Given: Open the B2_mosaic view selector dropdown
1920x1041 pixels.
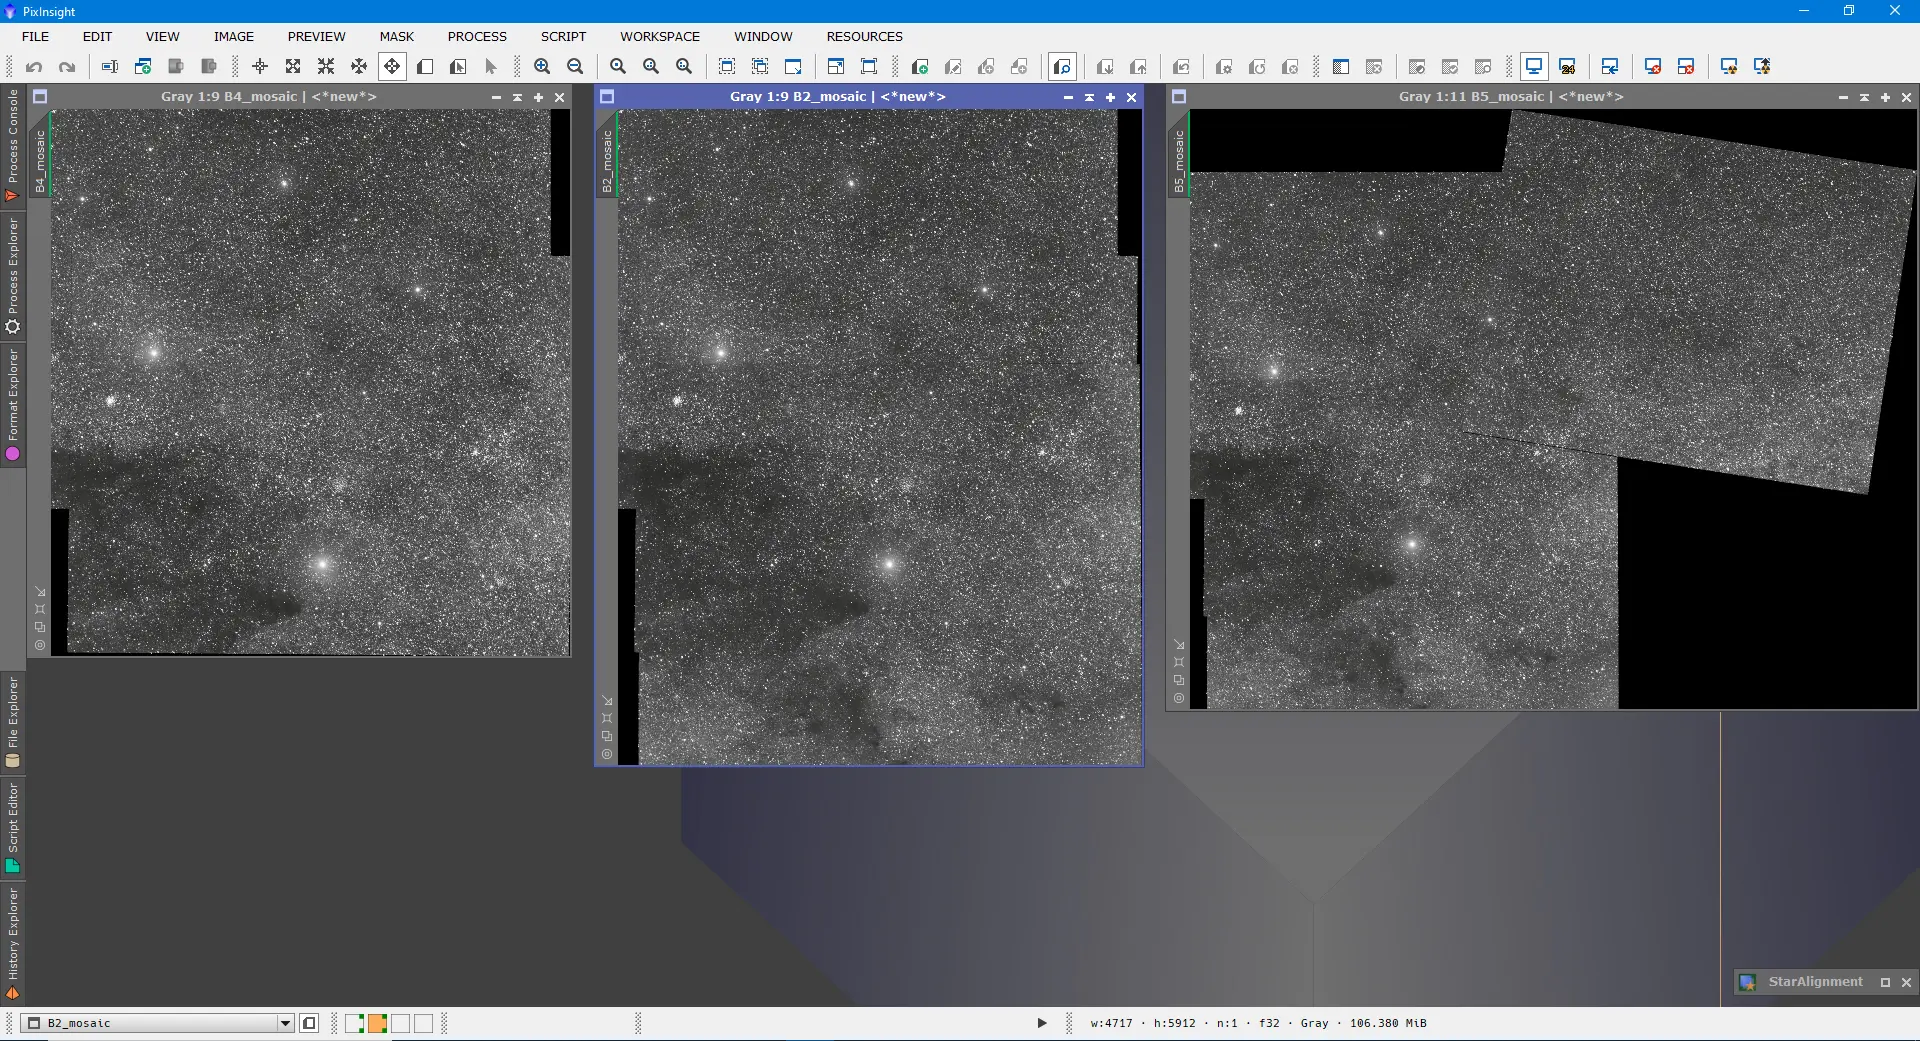Looking at the screenshot, I should (x=157, y=1023).
